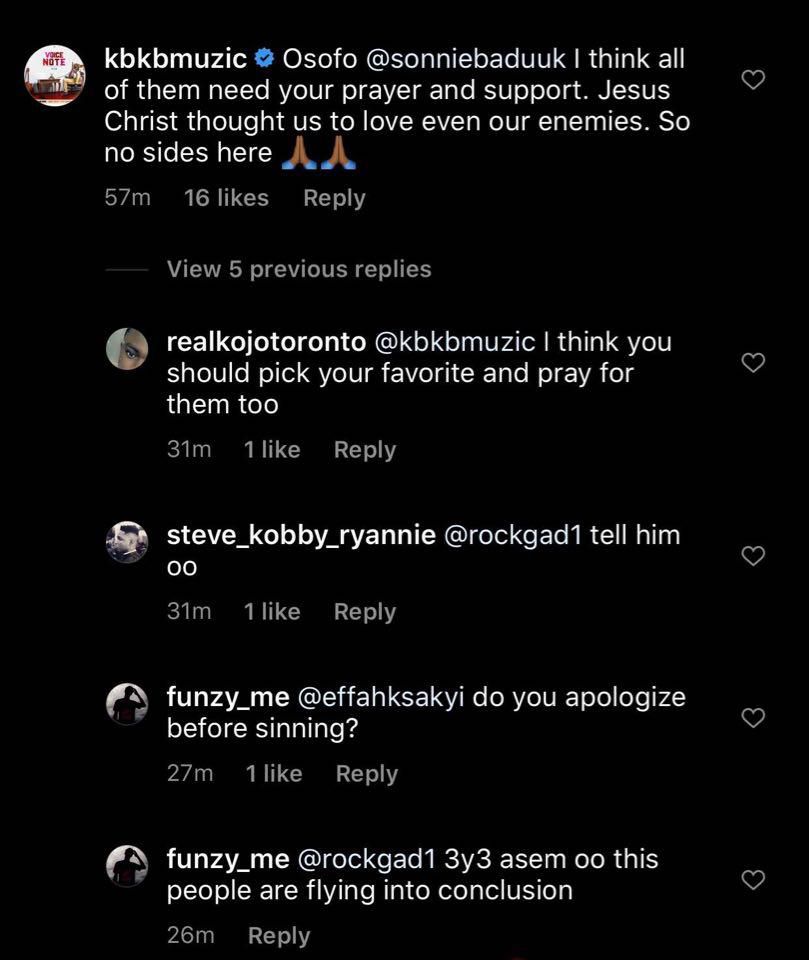Tap funzy_me's avatar on the apologize comment
809x960 pixels.
point(127,704)
